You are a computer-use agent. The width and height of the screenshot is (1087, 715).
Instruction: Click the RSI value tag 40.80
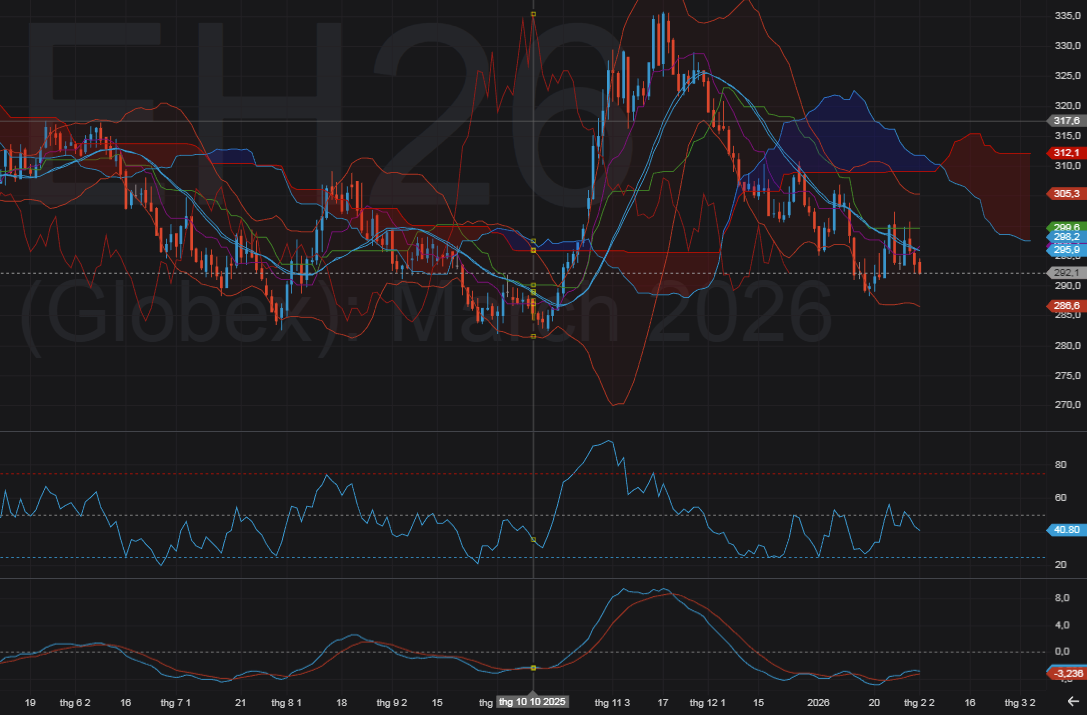pos(1066,530)
